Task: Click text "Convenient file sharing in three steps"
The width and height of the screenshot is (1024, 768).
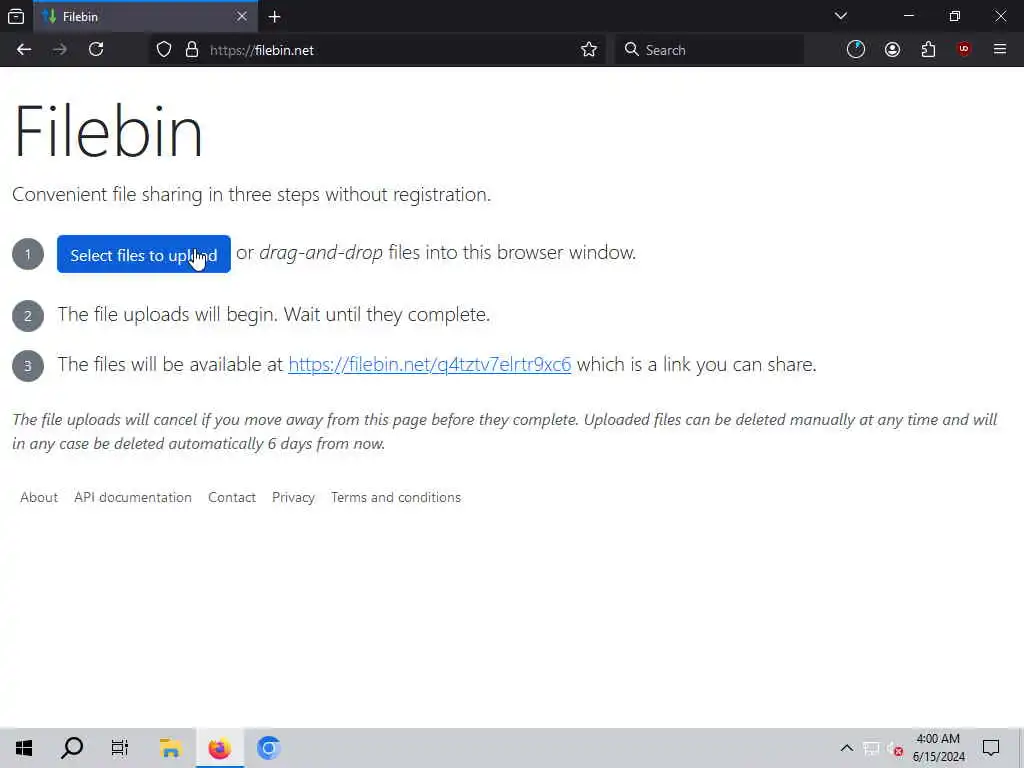Action: pos(167,195)
